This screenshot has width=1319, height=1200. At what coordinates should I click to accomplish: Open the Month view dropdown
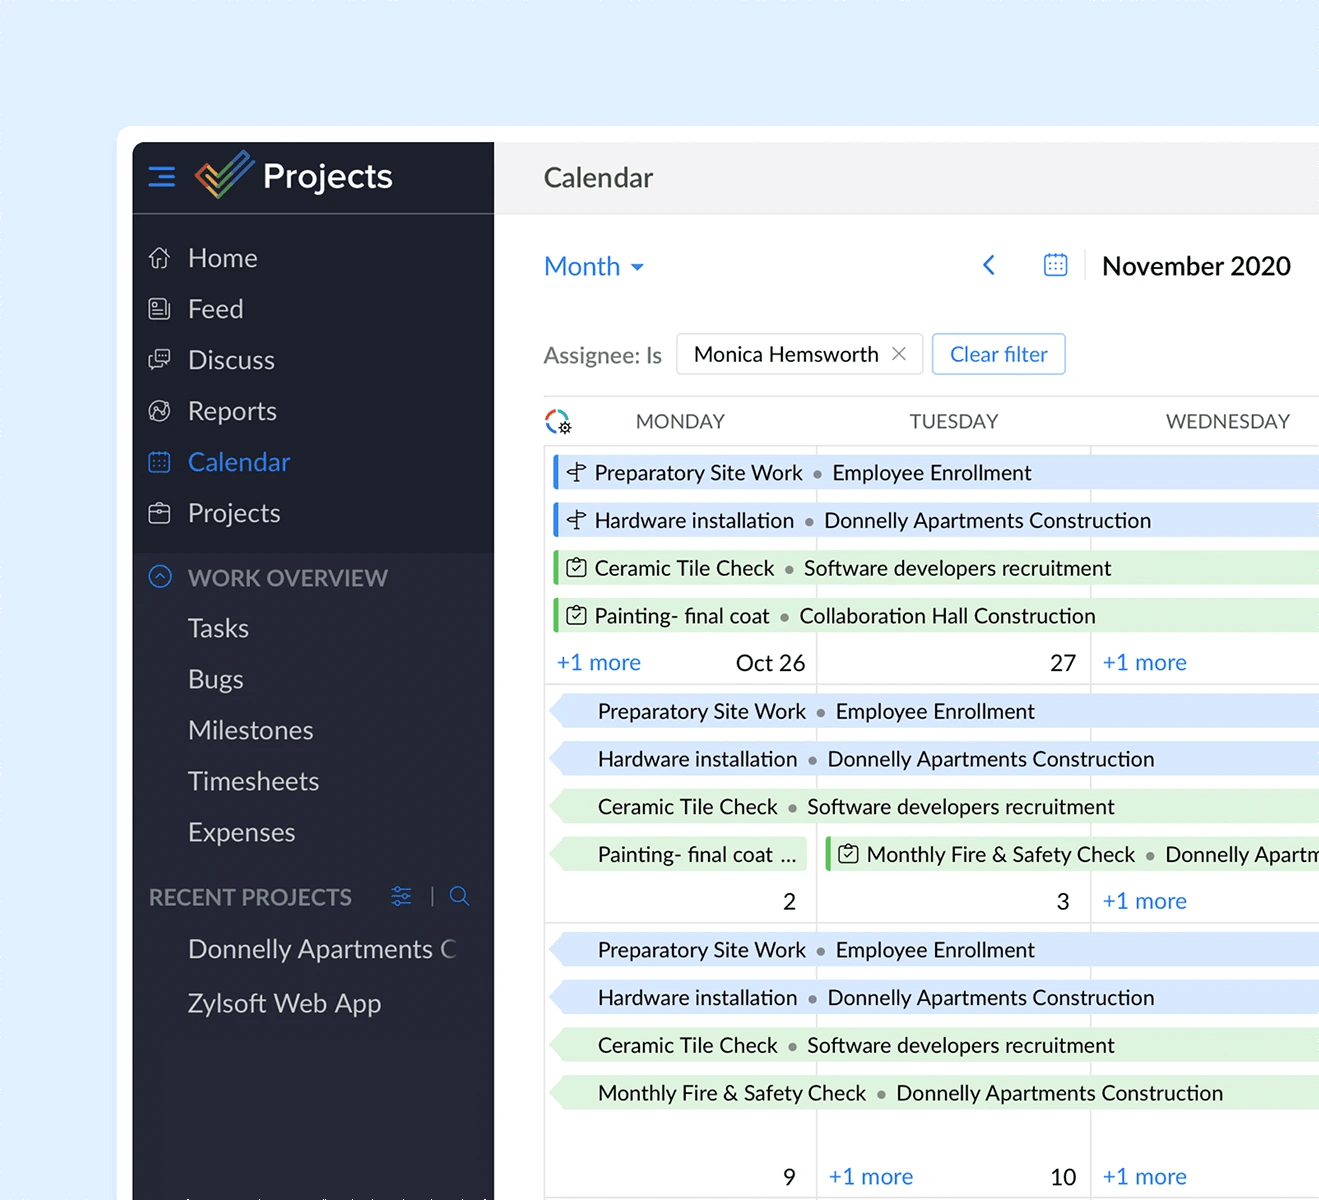click(594, 266)
